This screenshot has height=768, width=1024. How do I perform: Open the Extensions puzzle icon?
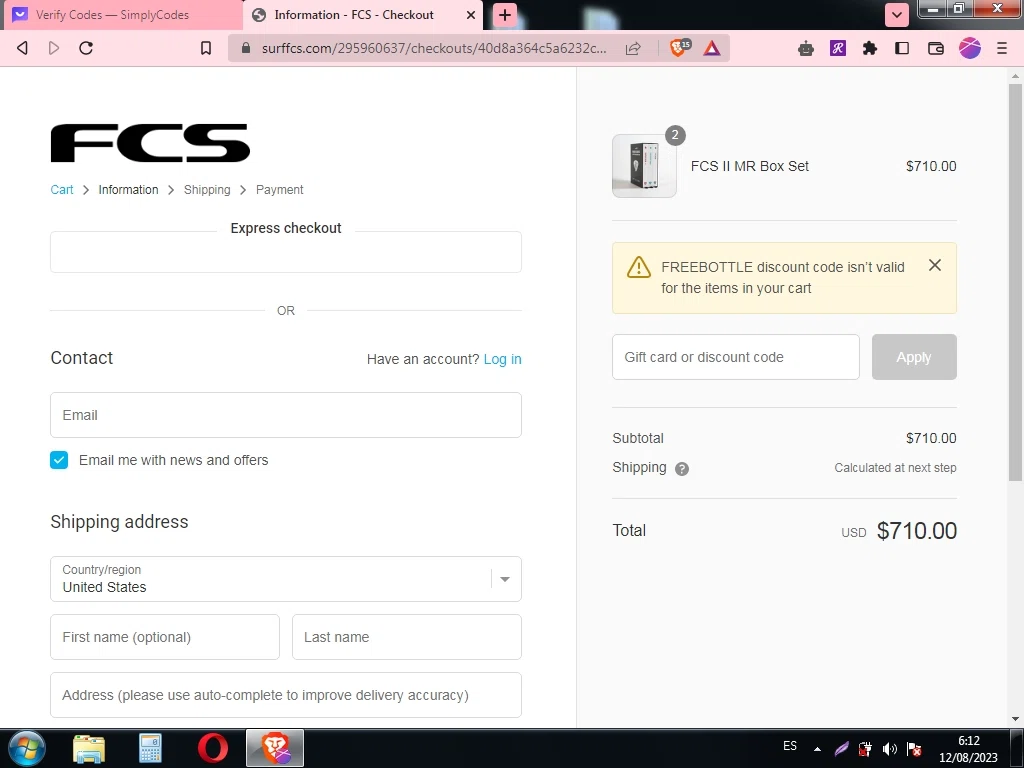click(869, 48)
